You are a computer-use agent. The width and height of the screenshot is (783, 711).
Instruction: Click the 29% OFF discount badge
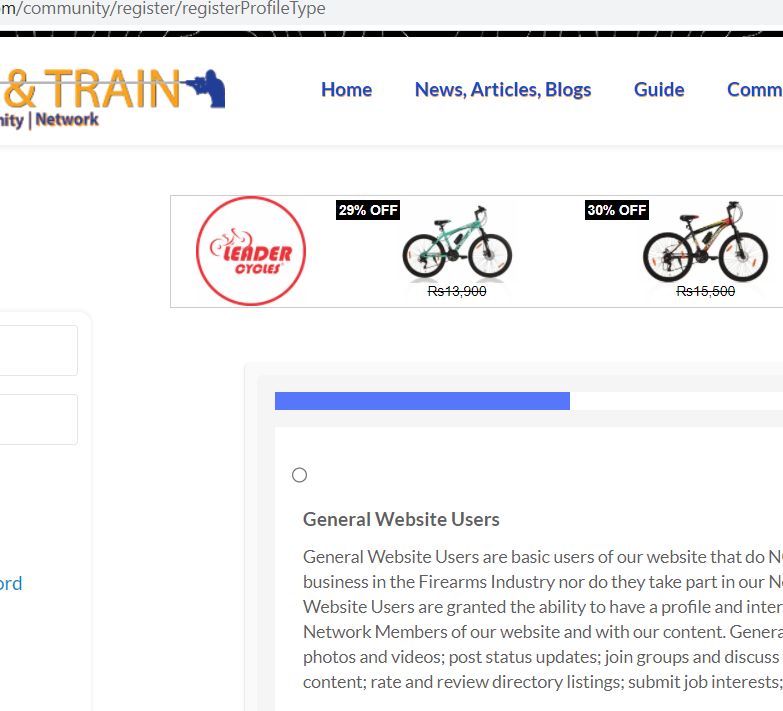pyautogui.click(x=368, y=210)
